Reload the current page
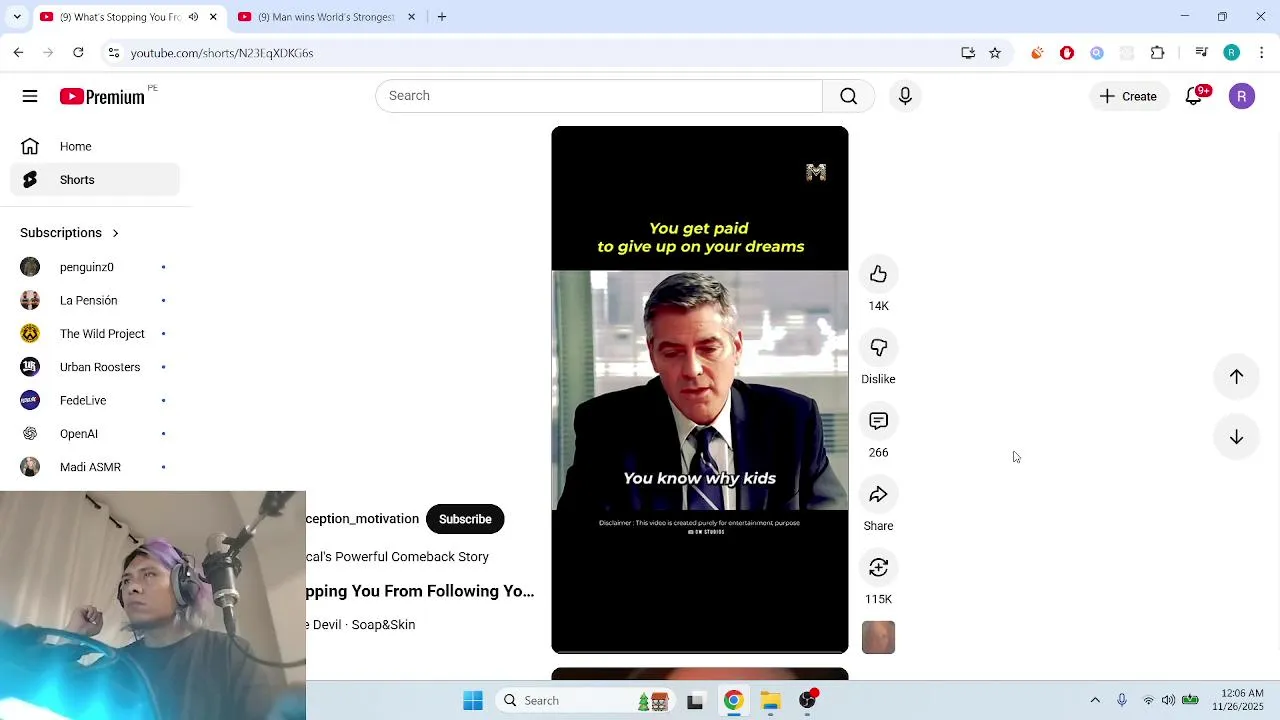 point(78,53)
